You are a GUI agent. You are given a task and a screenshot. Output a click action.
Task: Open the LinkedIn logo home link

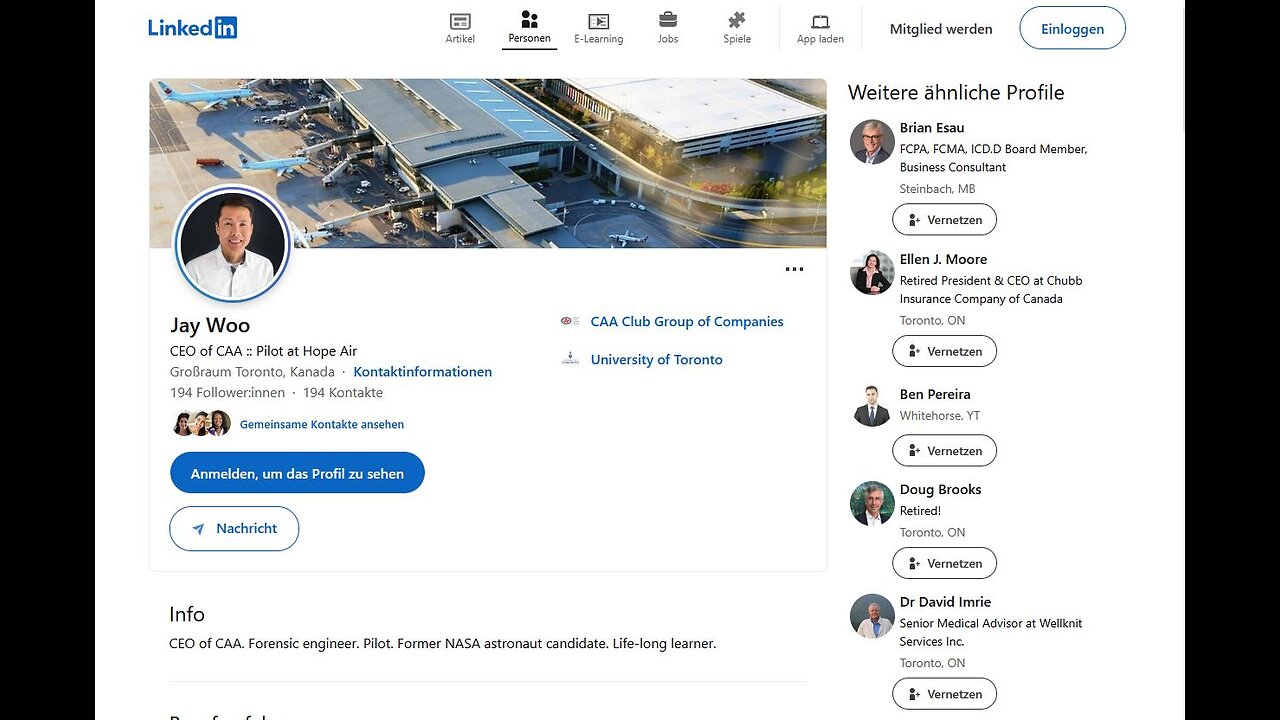pyautogui.click(x=193, y=28)
